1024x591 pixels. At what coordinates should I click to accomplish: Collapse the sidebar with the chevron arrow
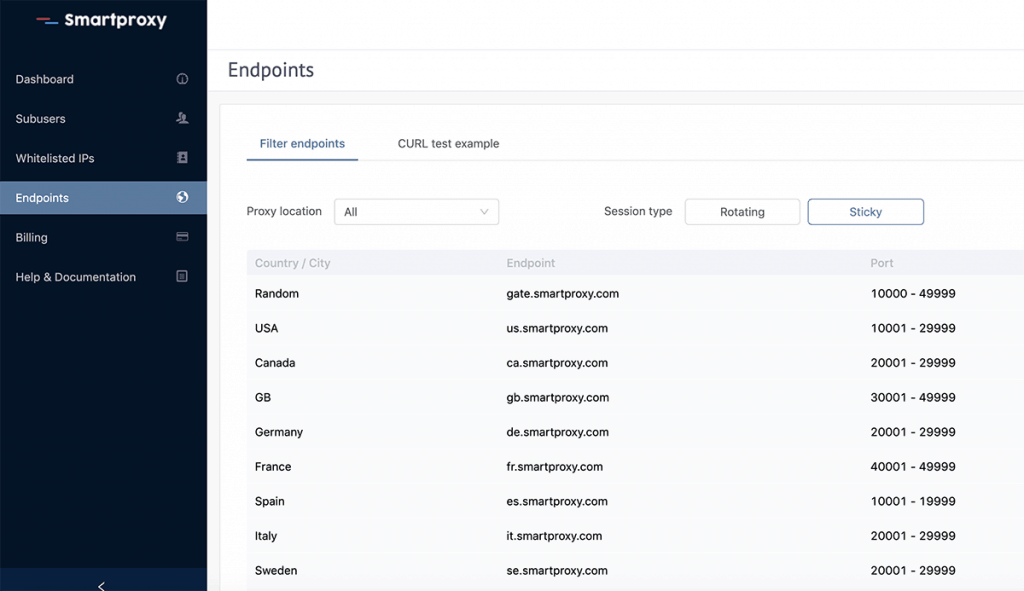tap(100, 585)
